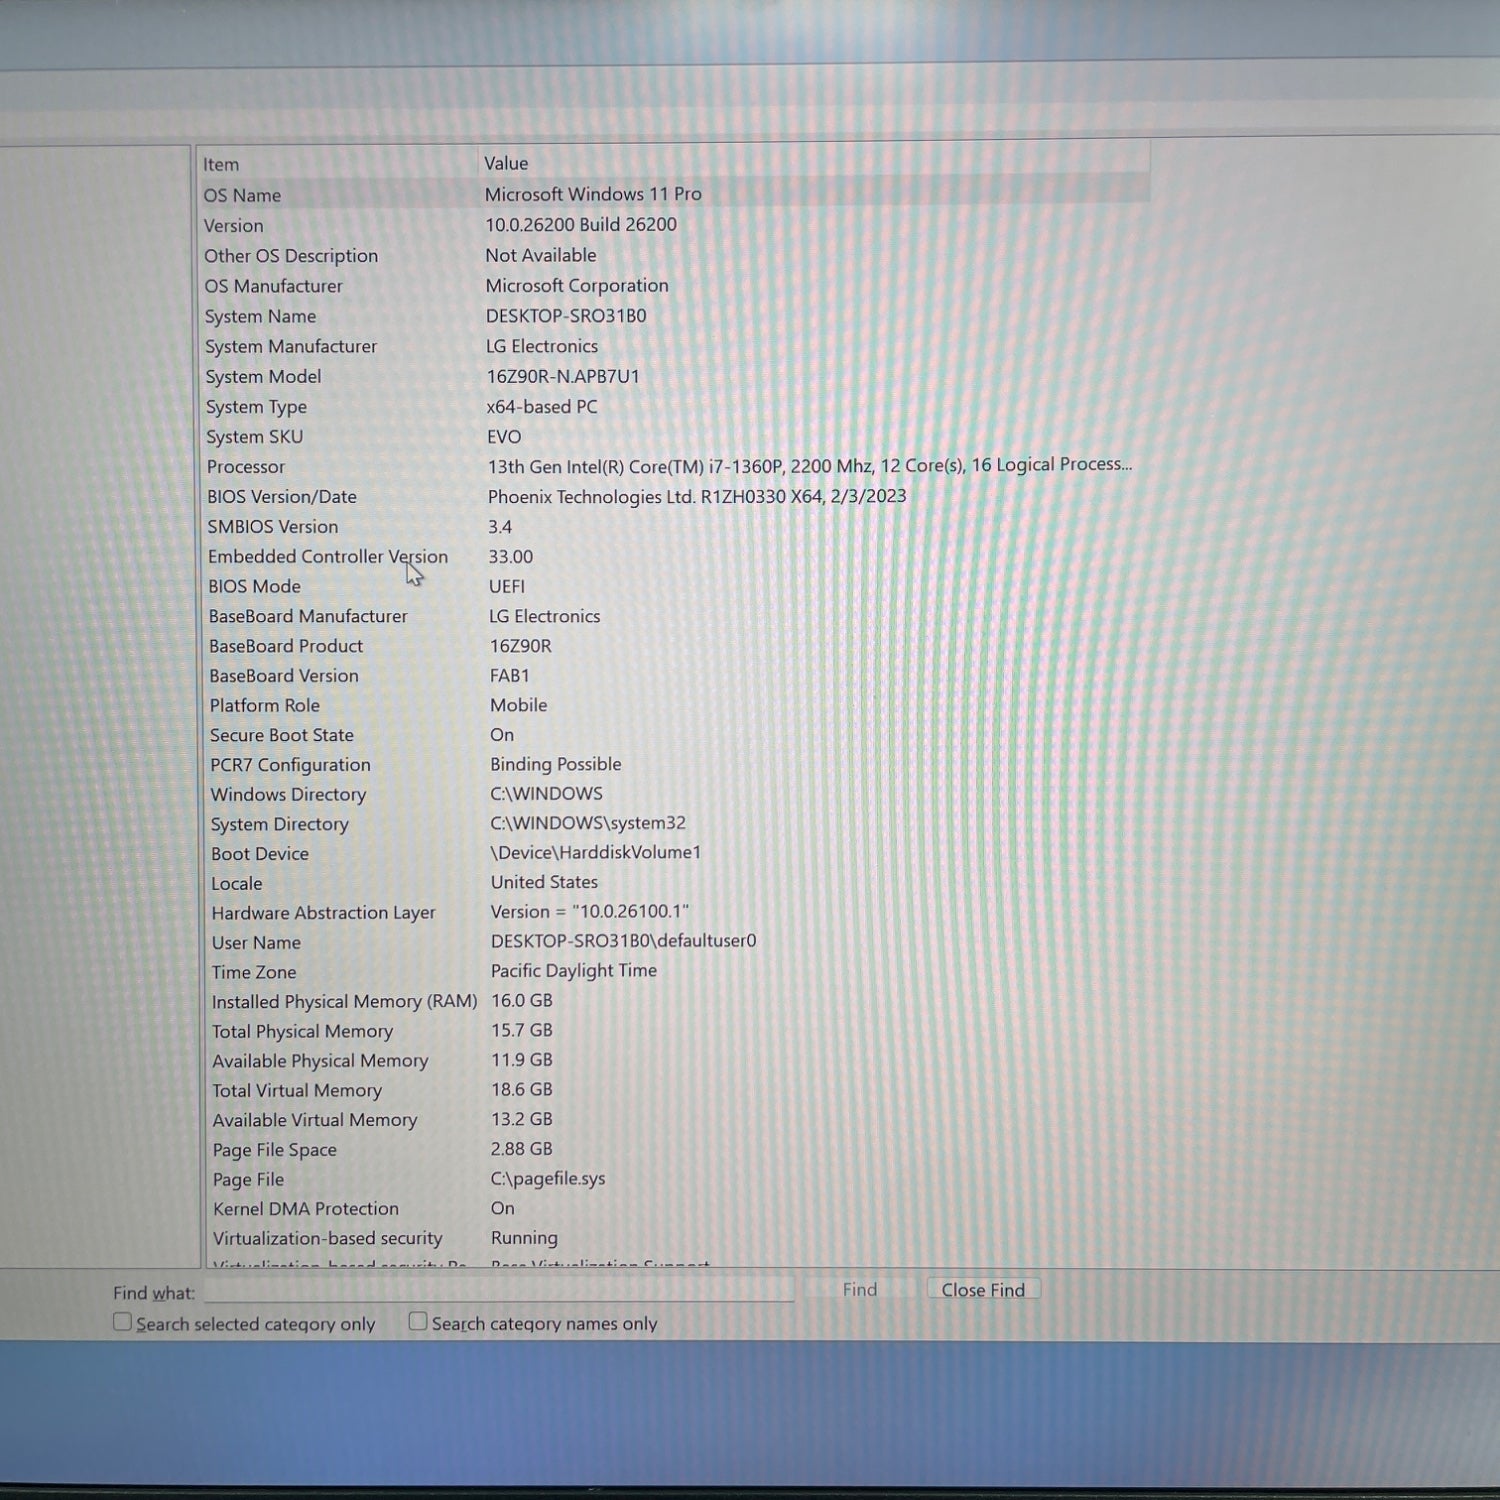Screen dimensions: 1500x1500
Task: Click the '\Device\HarddiskVolume1' value
Action: point(596,852)
